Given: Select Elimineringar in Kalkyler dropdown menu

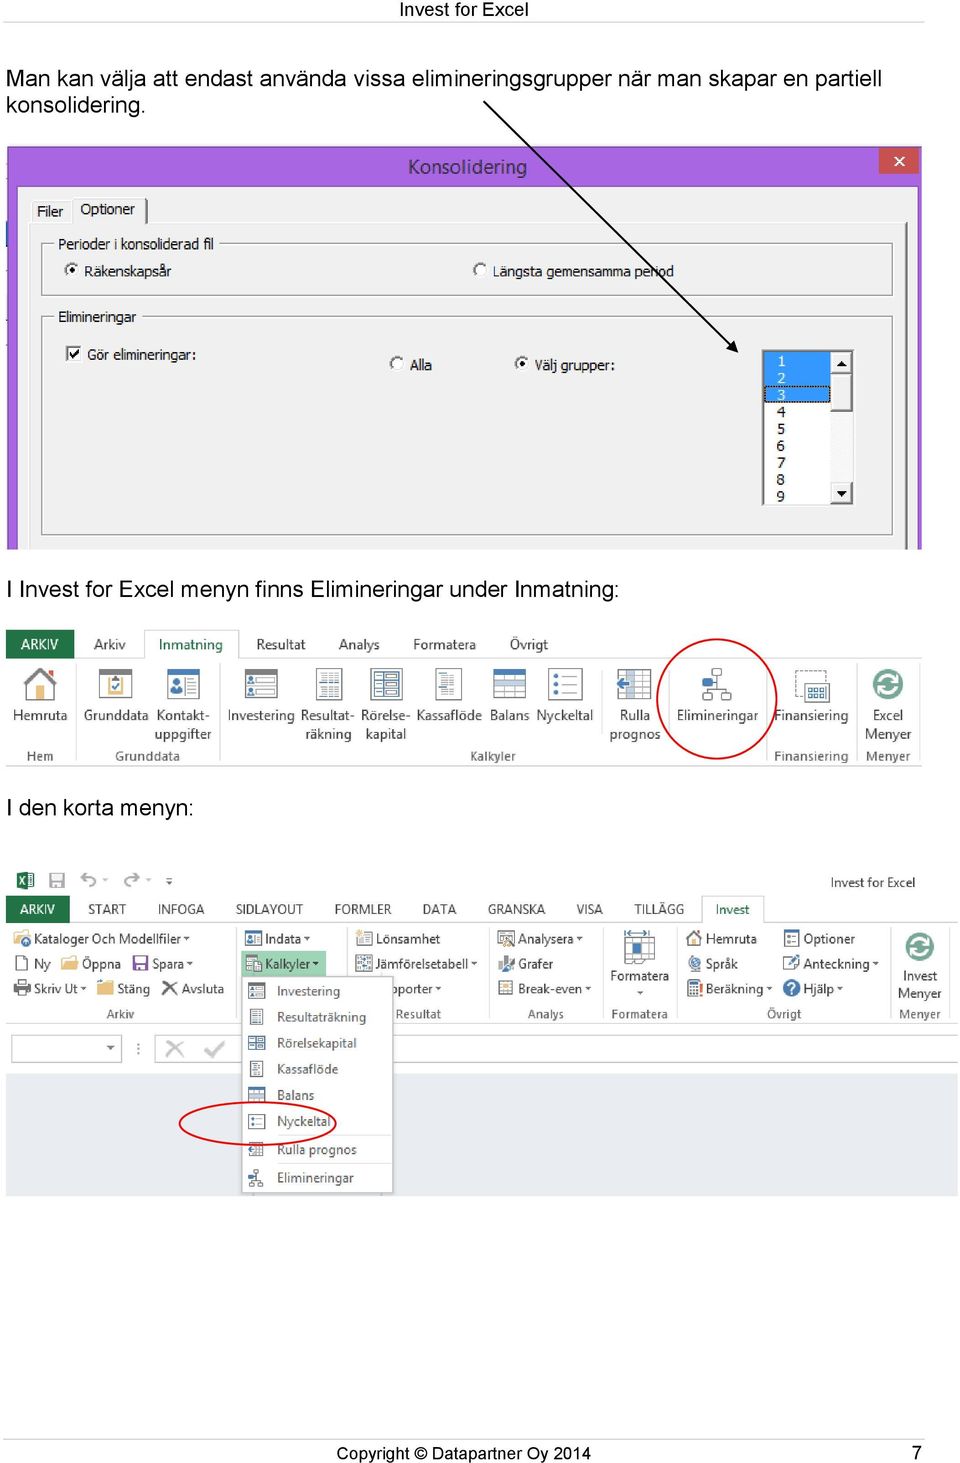Looking at the screenshot, I should [317, 1178].
